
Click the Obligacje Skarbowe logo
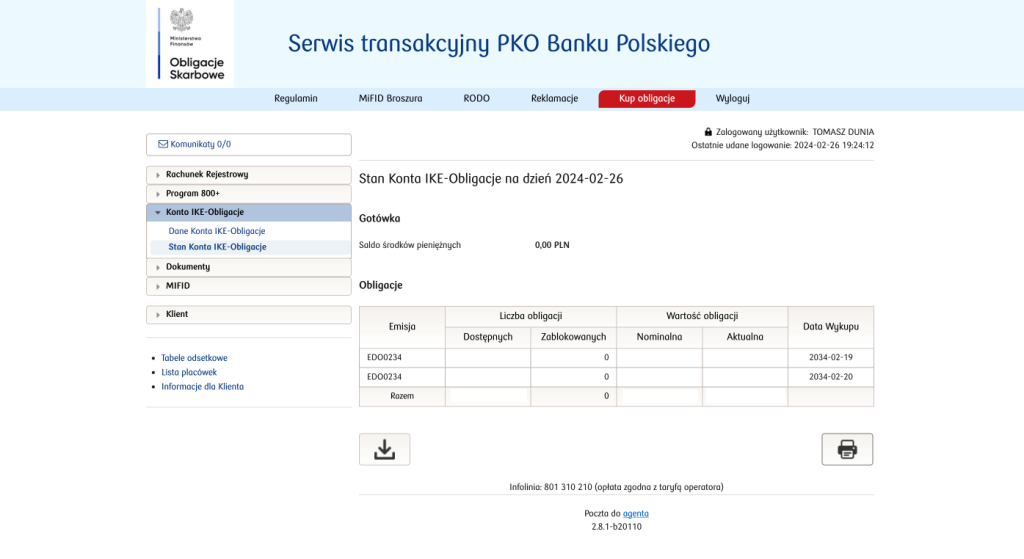190,45
